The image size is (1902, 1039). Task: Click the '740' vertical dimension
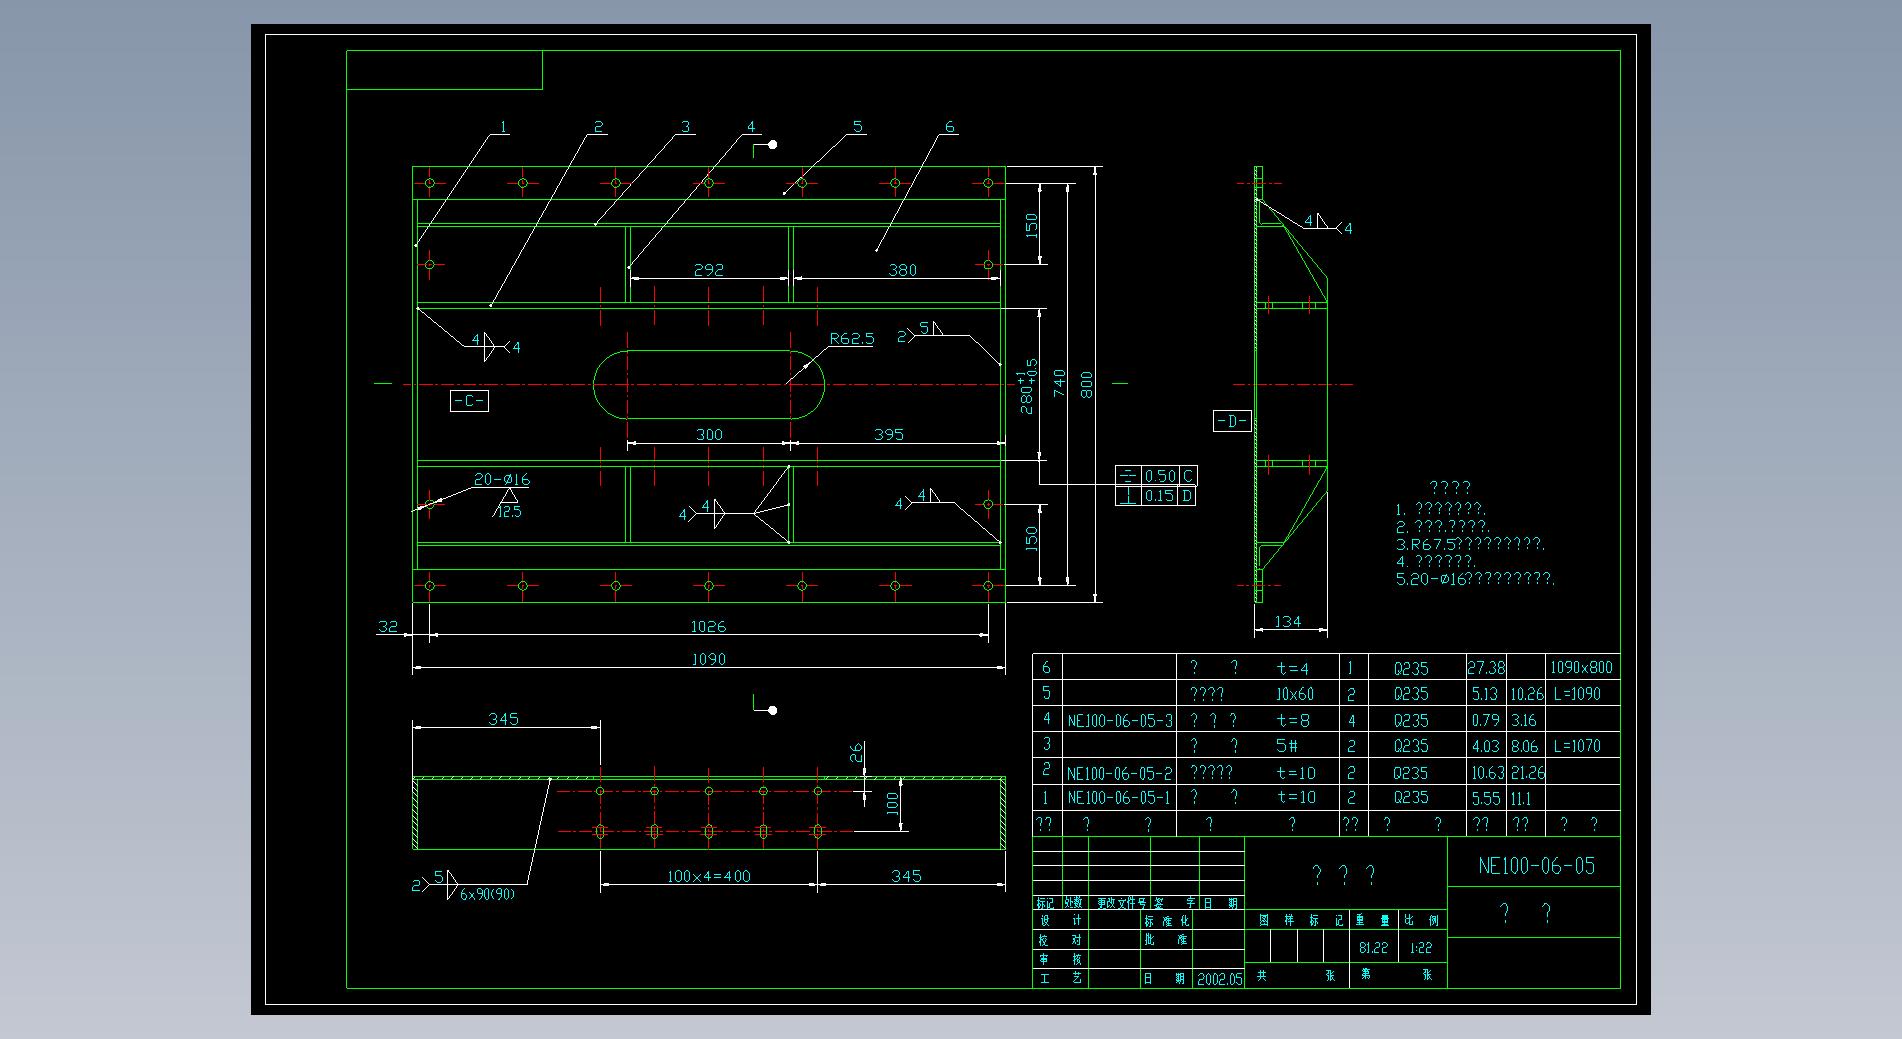point(1060,383)
